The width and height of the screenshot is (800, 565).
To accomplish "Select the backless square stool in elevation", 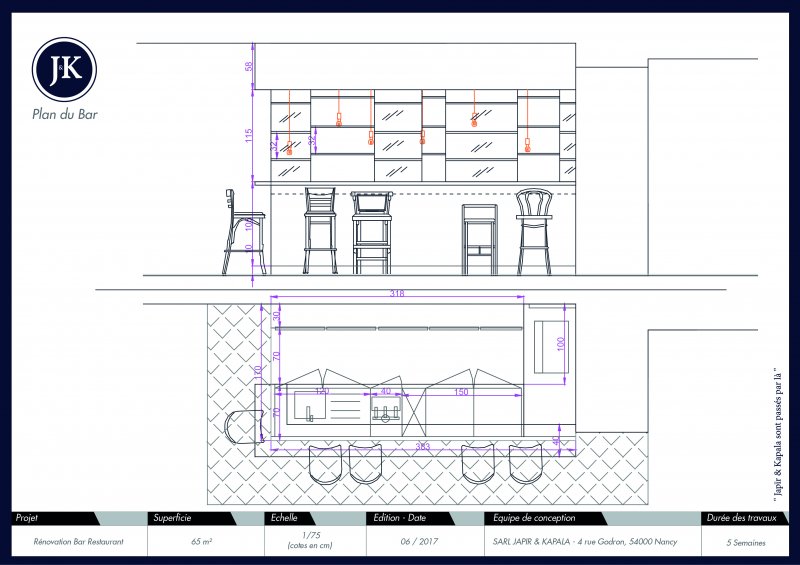I will pos(479,238).
